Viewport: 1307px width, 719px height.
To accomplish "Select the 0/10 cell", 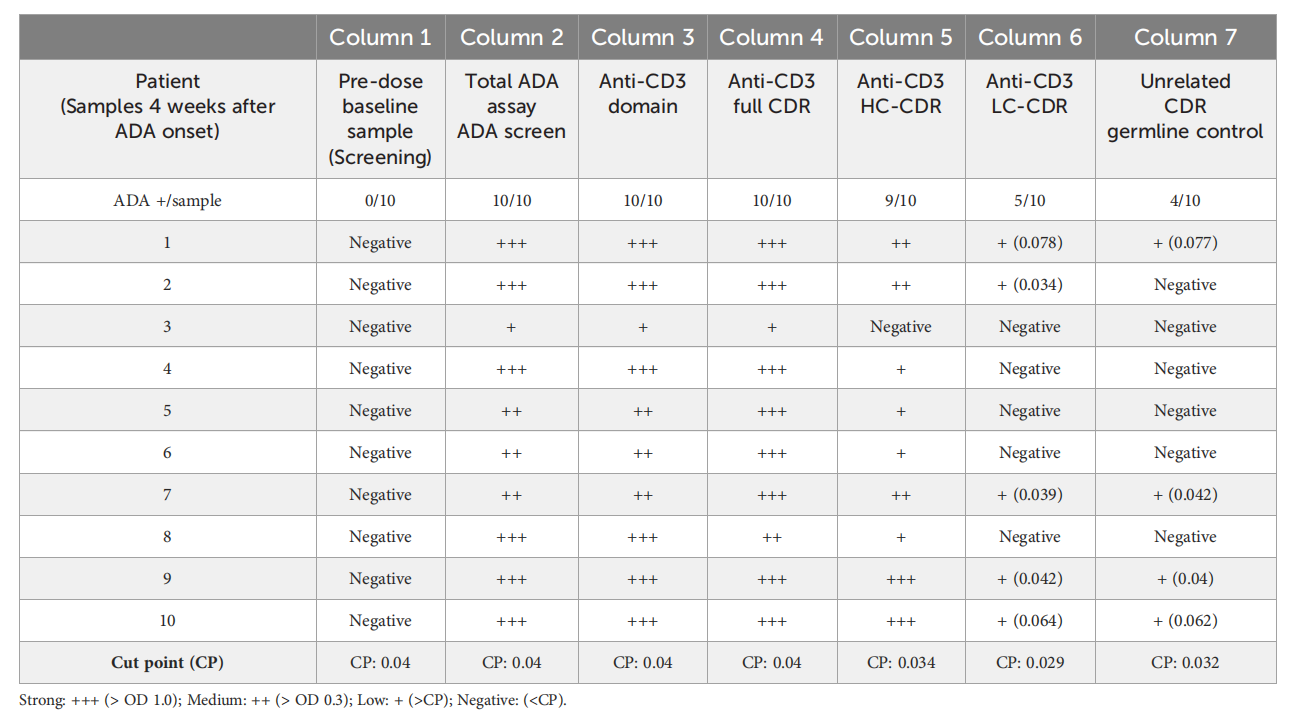I will point(380,200).
